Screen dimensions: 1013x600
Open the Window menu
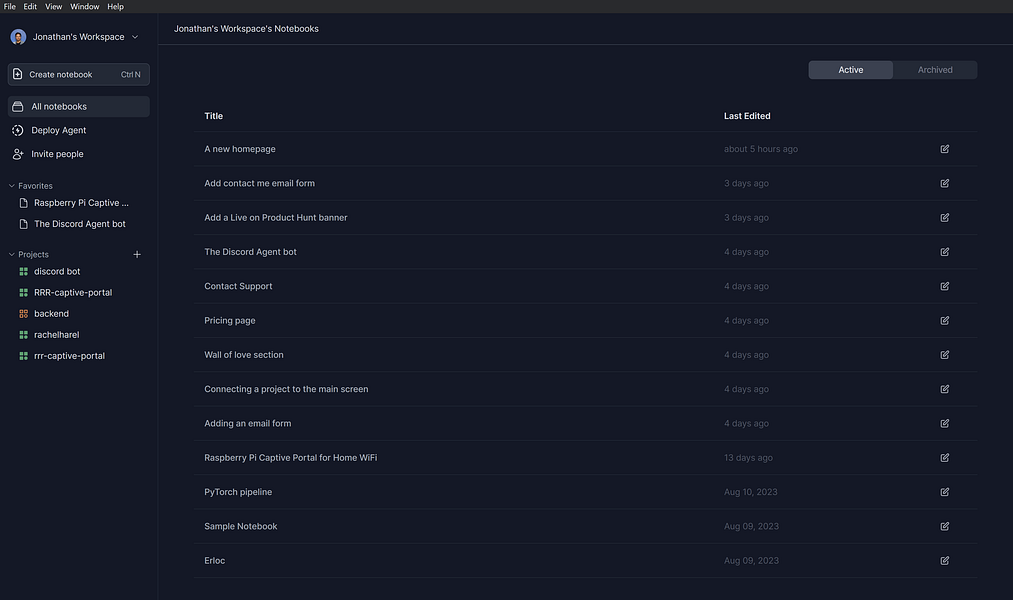[x=85, y=6]
